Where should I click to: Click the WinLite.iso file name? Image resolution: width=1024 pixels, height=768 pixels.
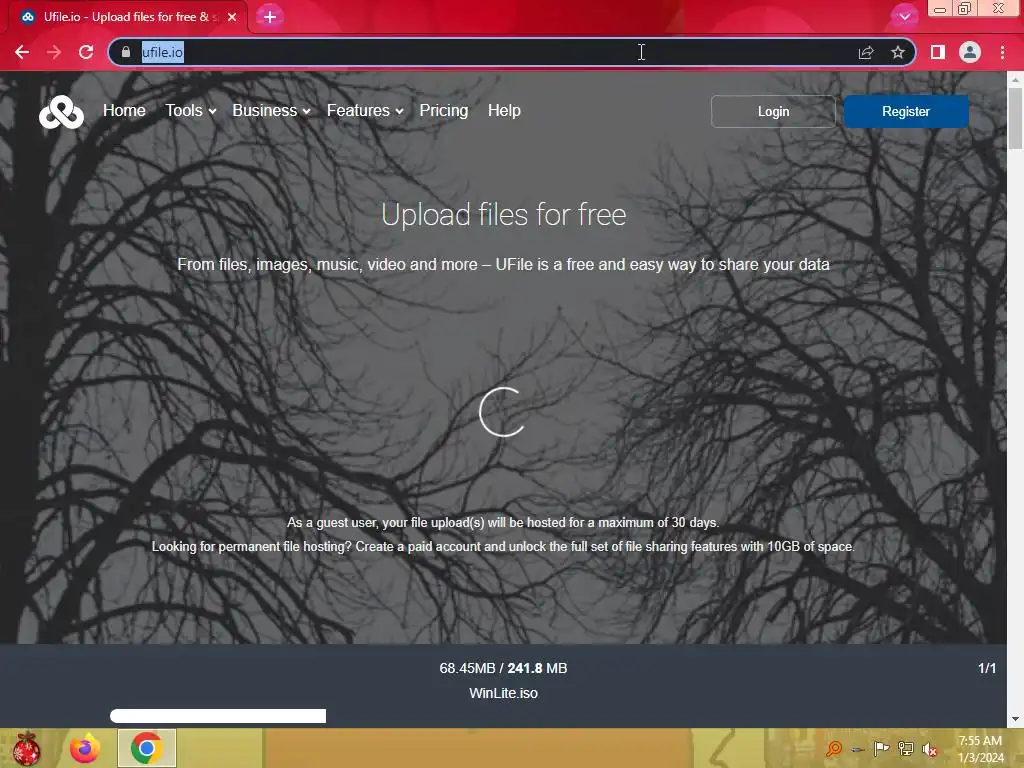(x=504, y=693)
